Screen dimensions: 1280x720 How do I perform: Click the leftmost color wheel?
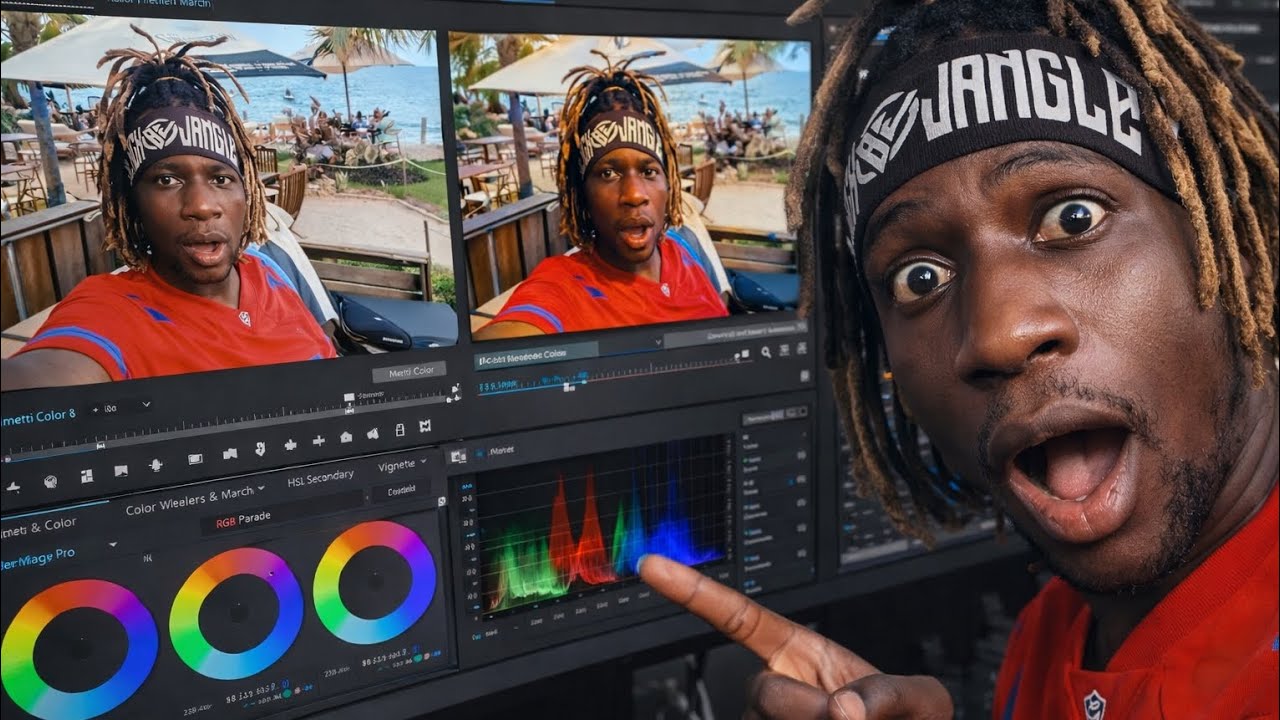click(x=78, y=651)
